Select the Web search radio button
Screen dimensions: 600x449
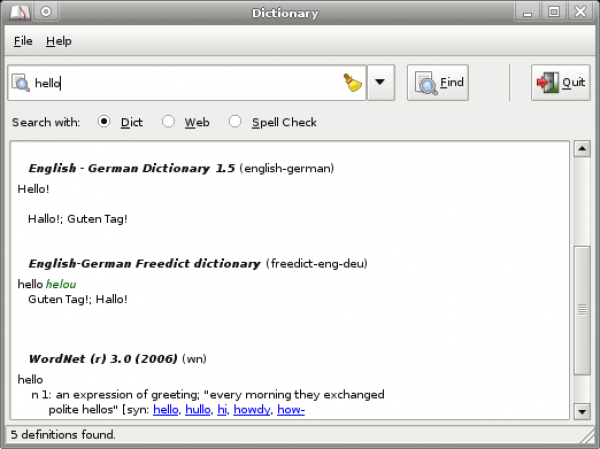pyautogui.click(x=168, y=121)
